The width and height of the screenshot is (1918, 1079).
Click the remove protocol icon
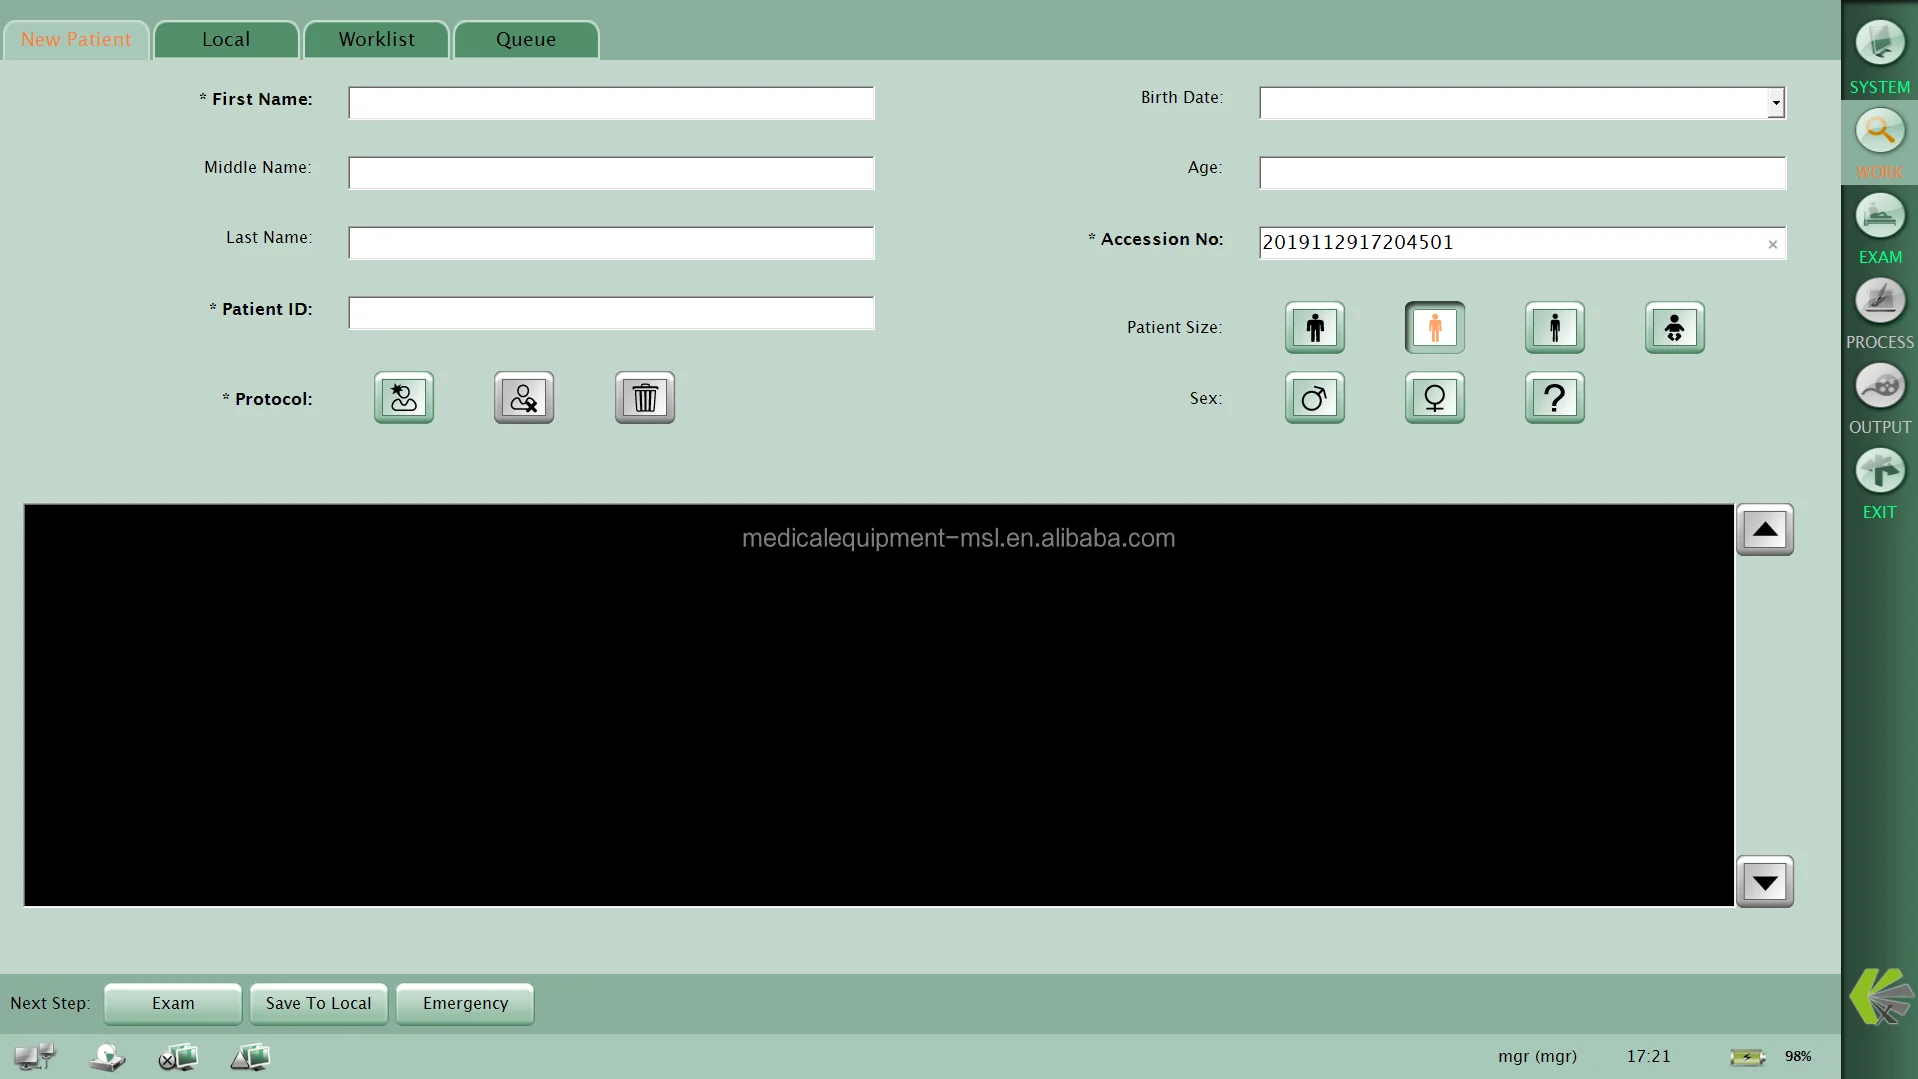click(x=524, y=398)
